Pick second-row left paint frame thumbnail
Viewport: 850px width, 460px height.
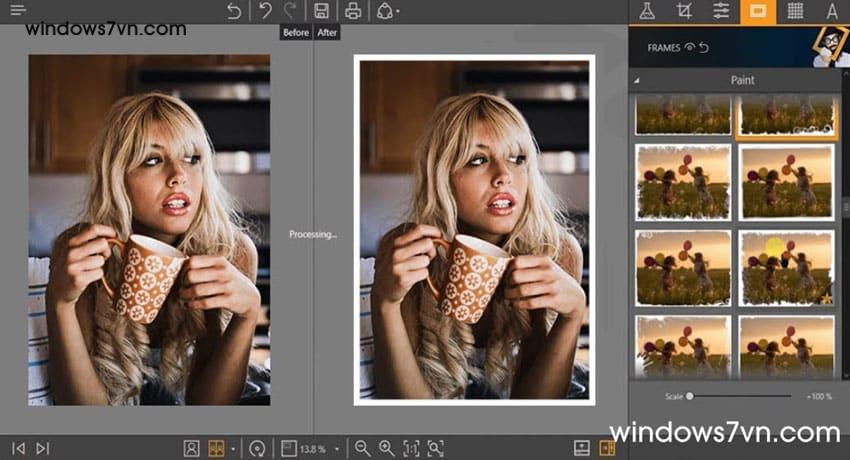[x=682, y=182]
